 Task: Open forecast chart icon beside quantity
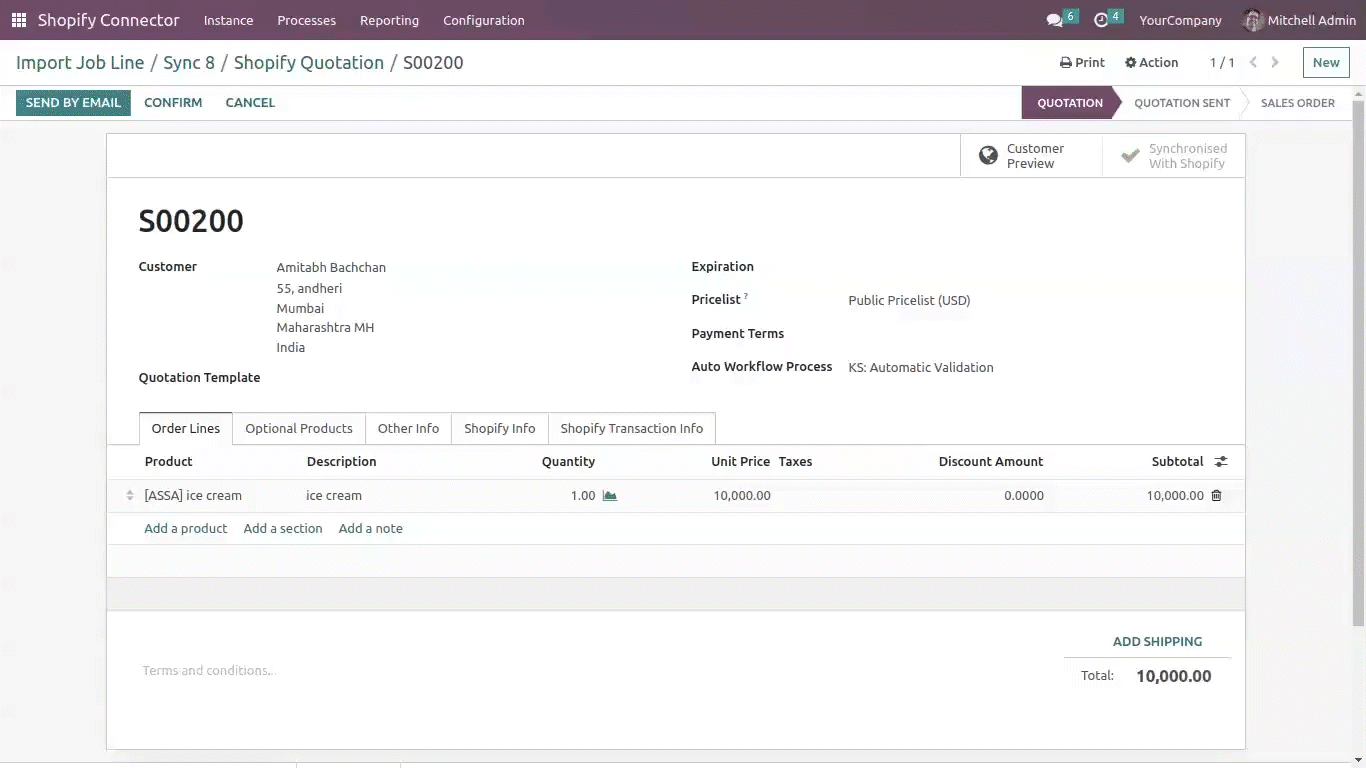tap(610, 496)
